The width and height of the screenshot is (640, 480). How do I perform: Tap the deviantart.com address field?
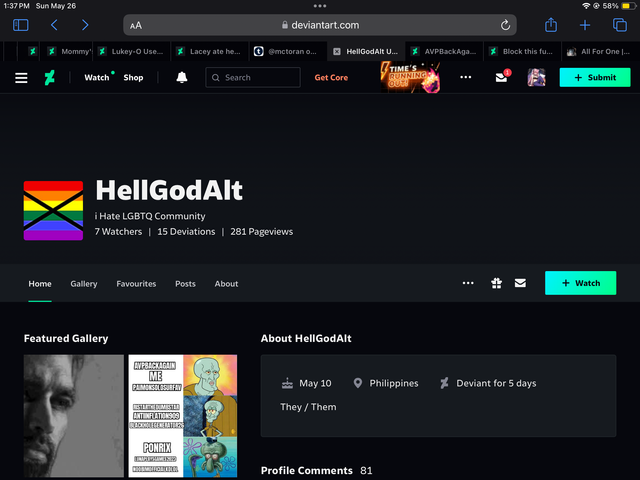pyautogui.click(x=320, y=25)
